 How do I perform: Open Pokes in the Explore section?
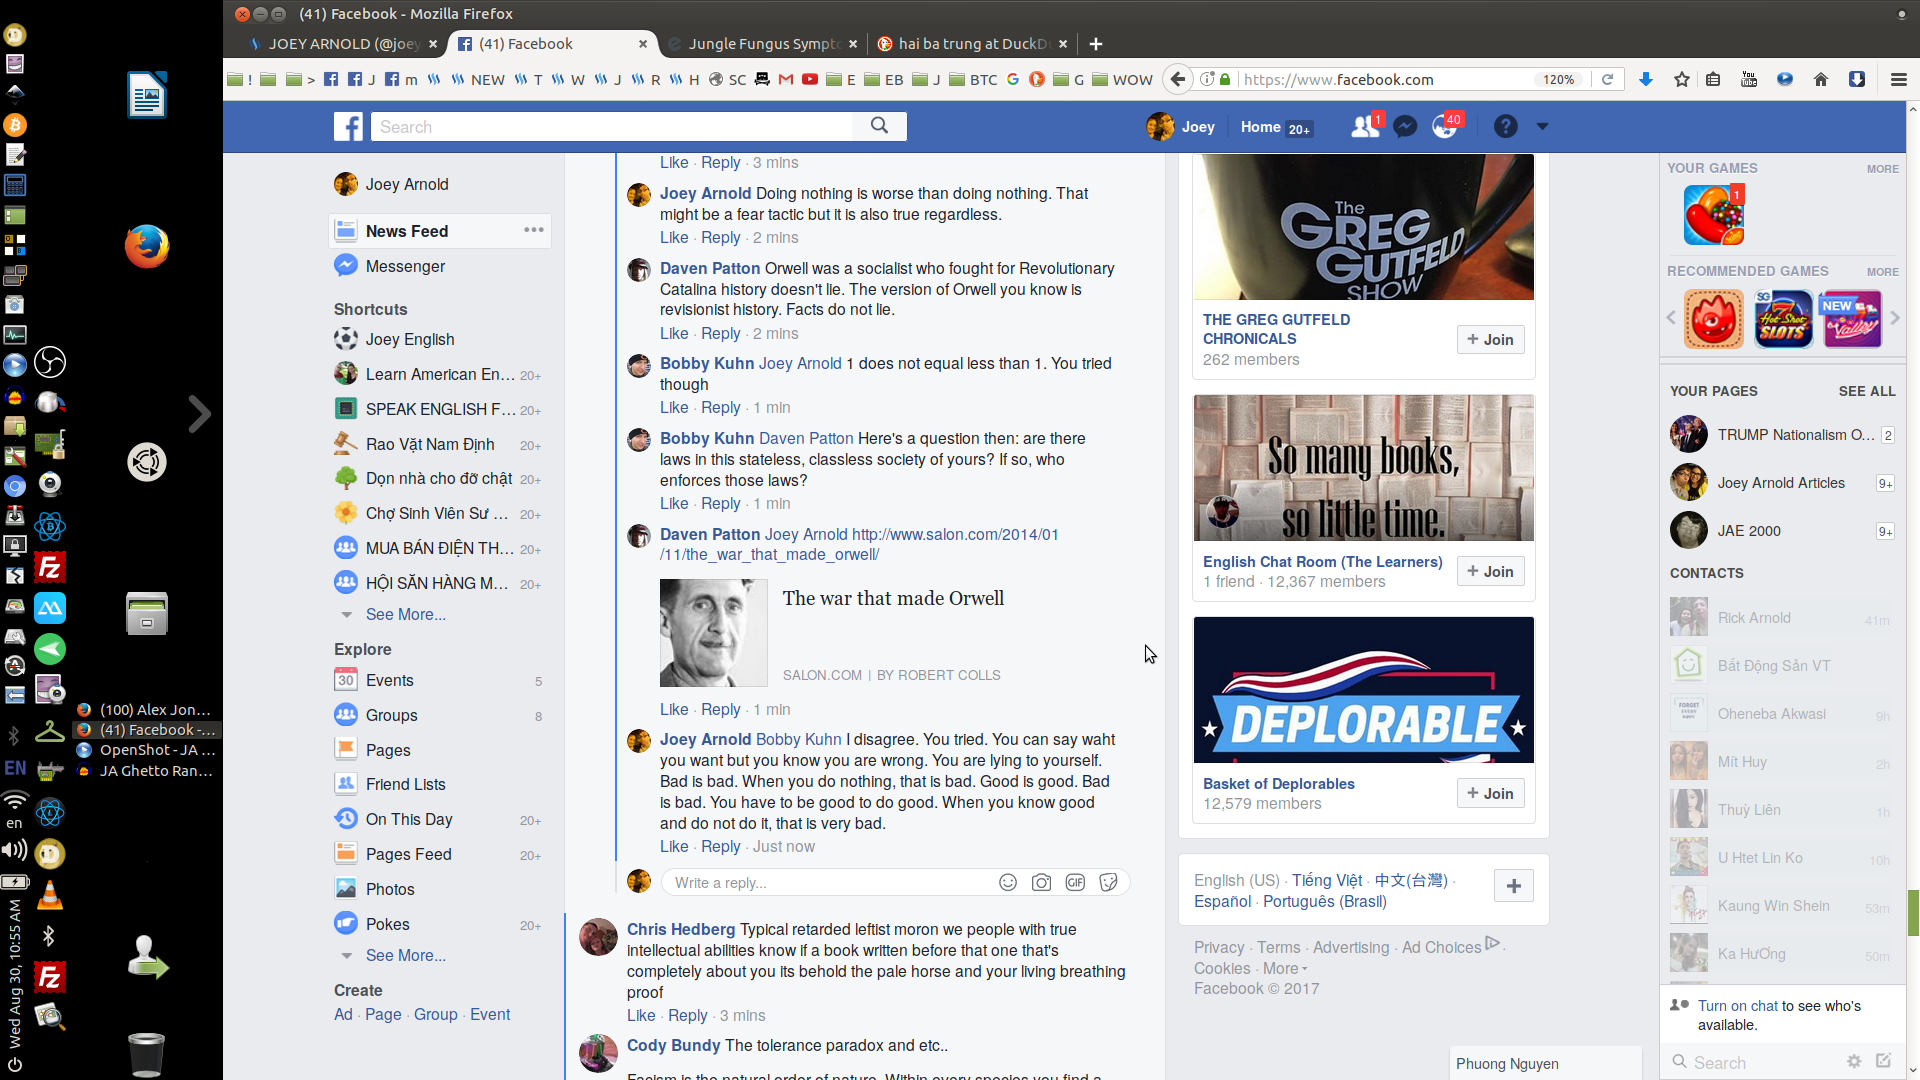[x=387, y=924]
